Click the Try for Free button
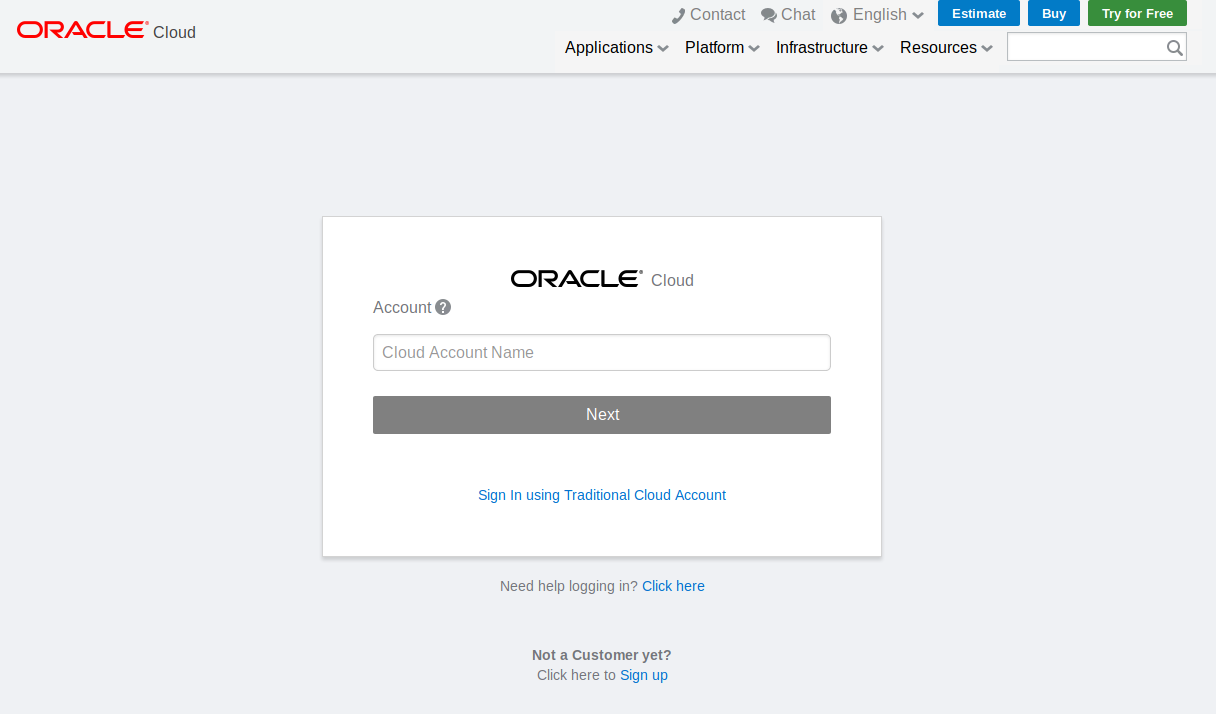This screenshot has height=714, width=1216. [1137, 13]
